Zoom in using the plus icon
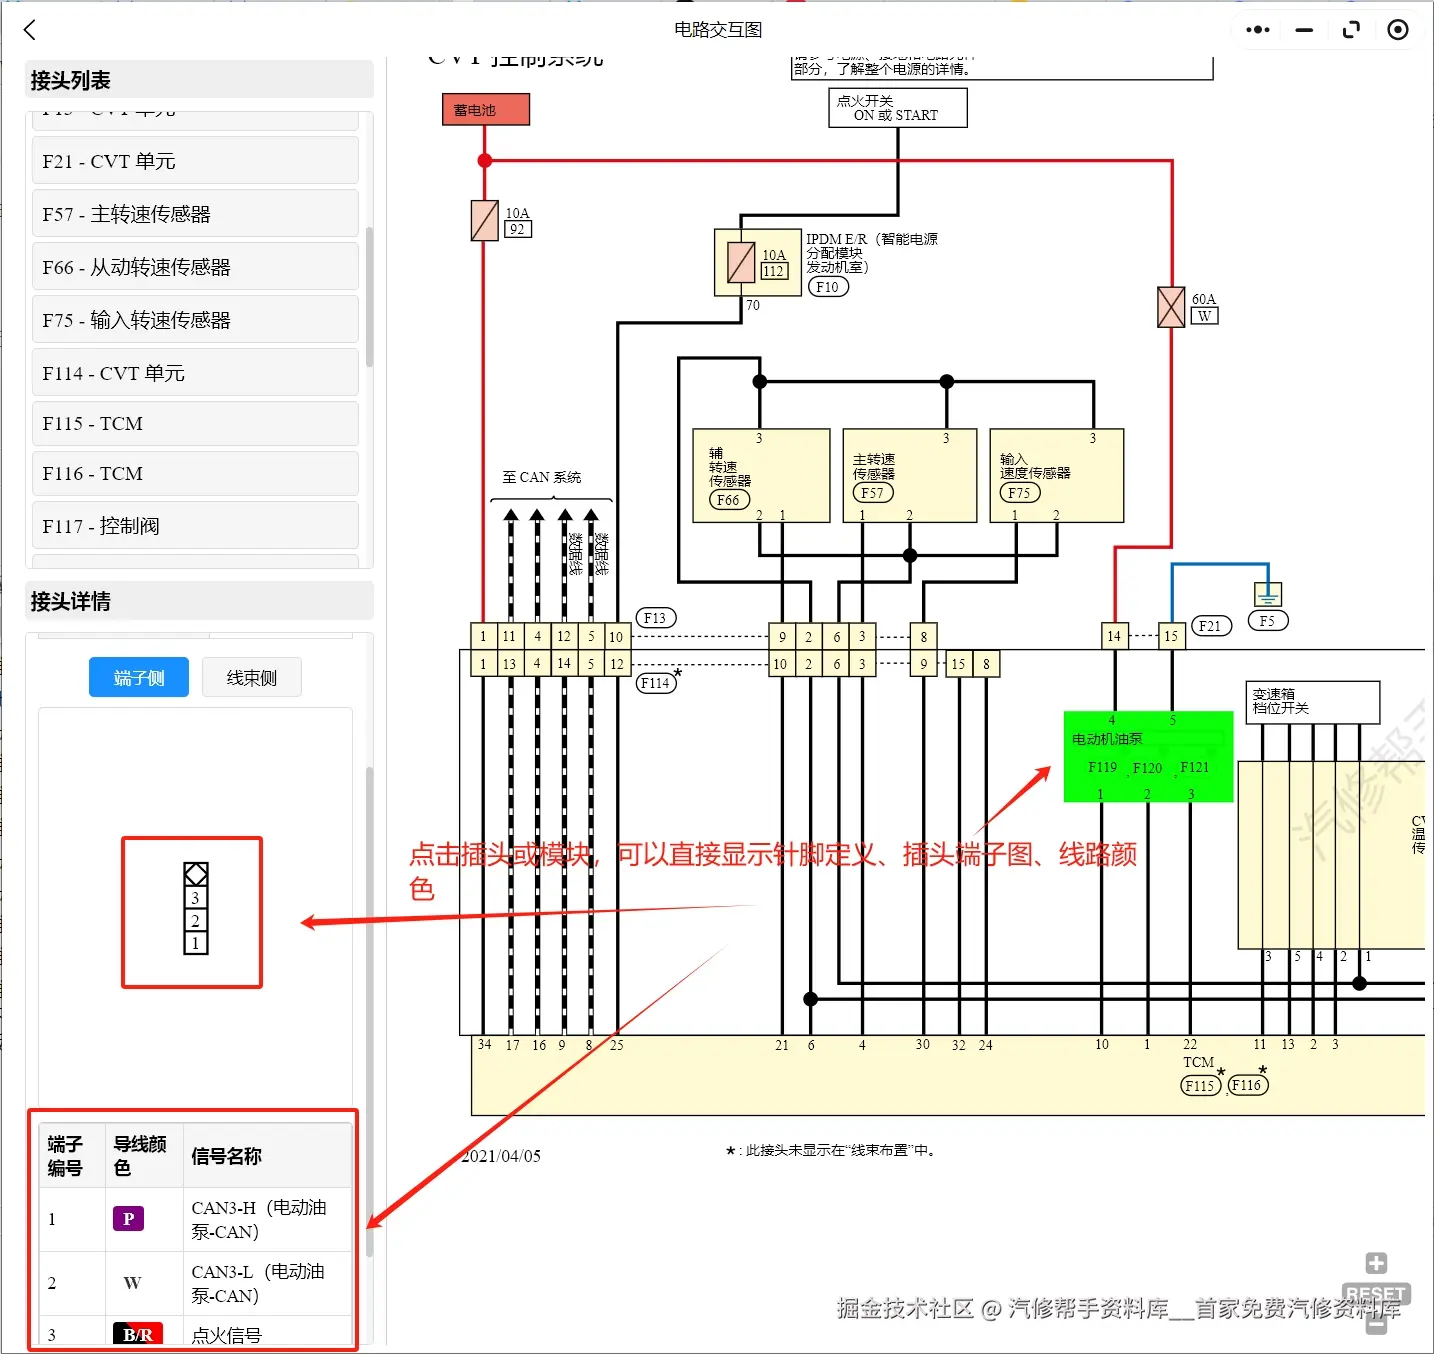 pos(1374,1263)
